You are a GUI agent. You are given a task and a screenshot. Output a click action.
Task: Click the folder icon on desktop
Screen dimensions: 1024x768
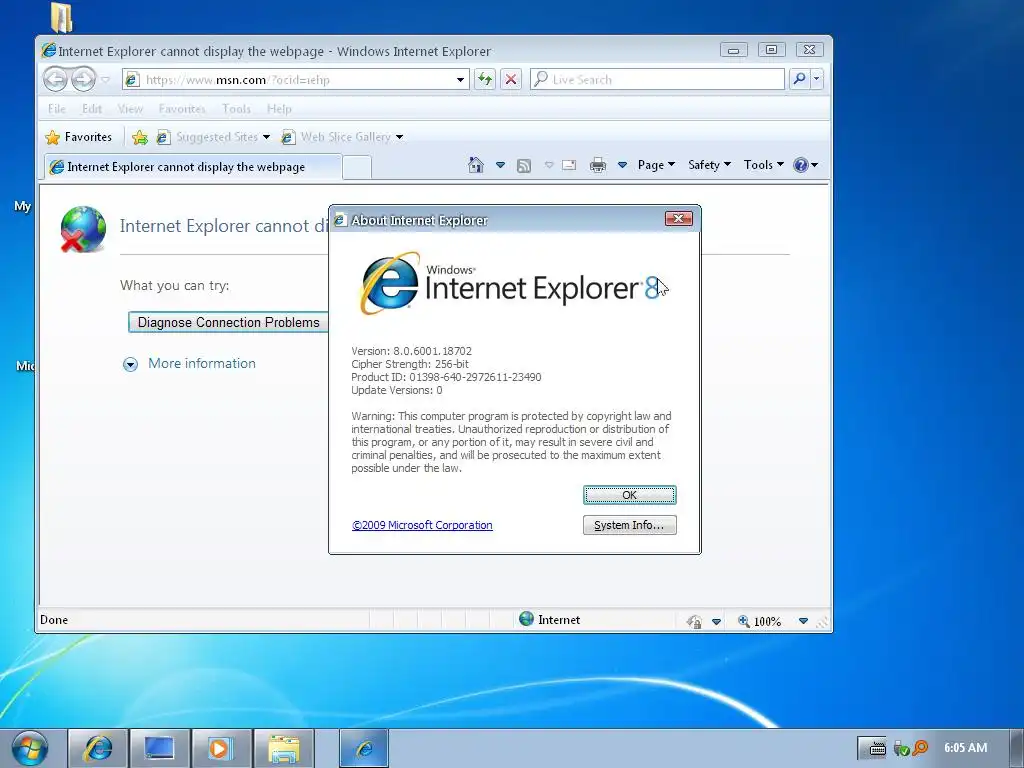pos(61,17)
